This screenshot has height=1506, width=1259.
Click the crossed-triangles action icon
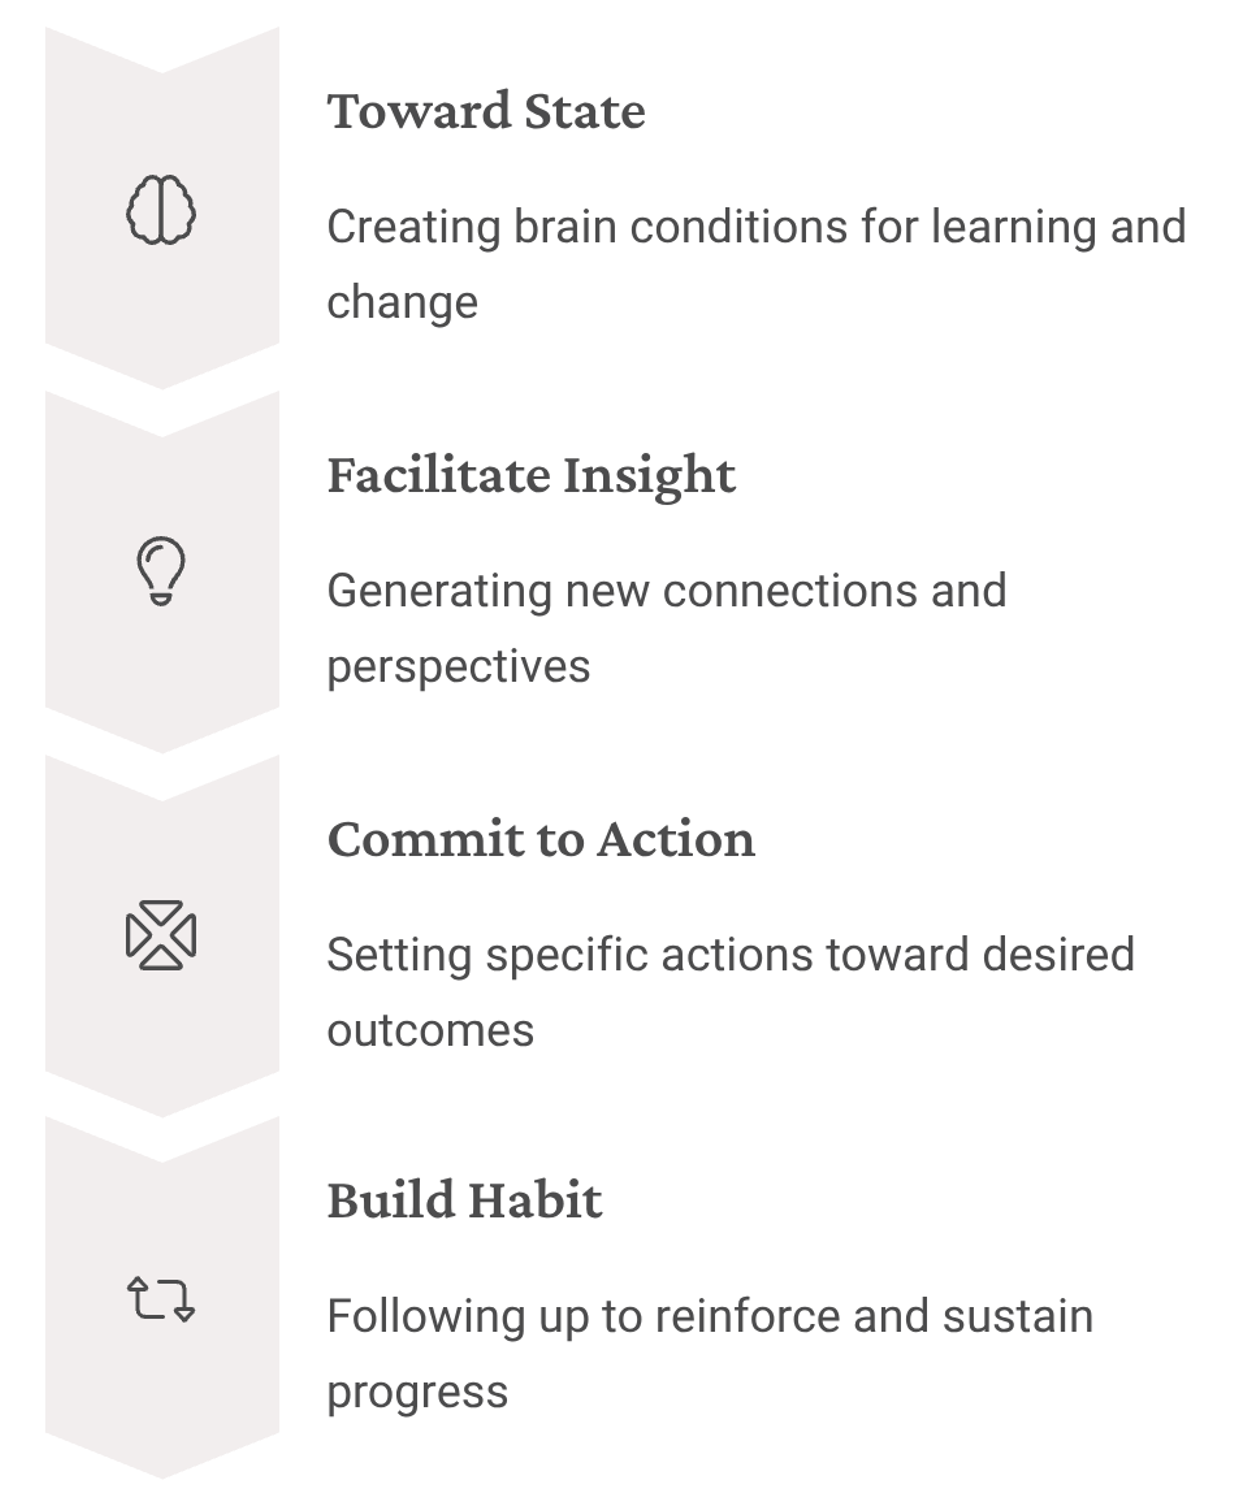[161, 935]
